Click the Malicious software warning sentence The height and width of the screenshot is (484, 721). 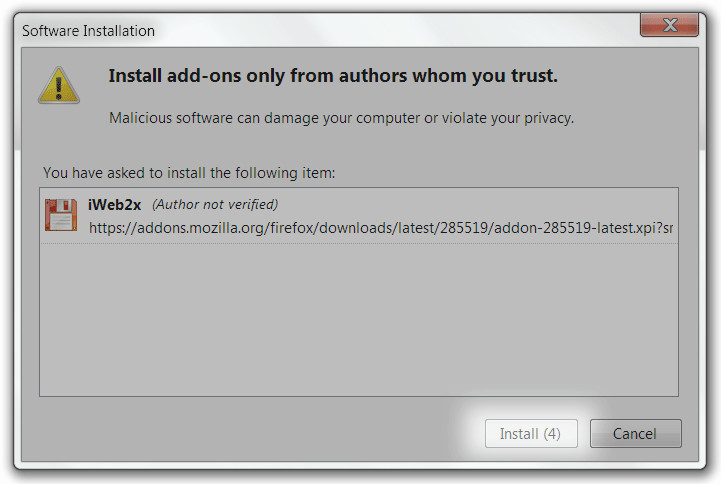pyautogui.click(x=341, y=118)
